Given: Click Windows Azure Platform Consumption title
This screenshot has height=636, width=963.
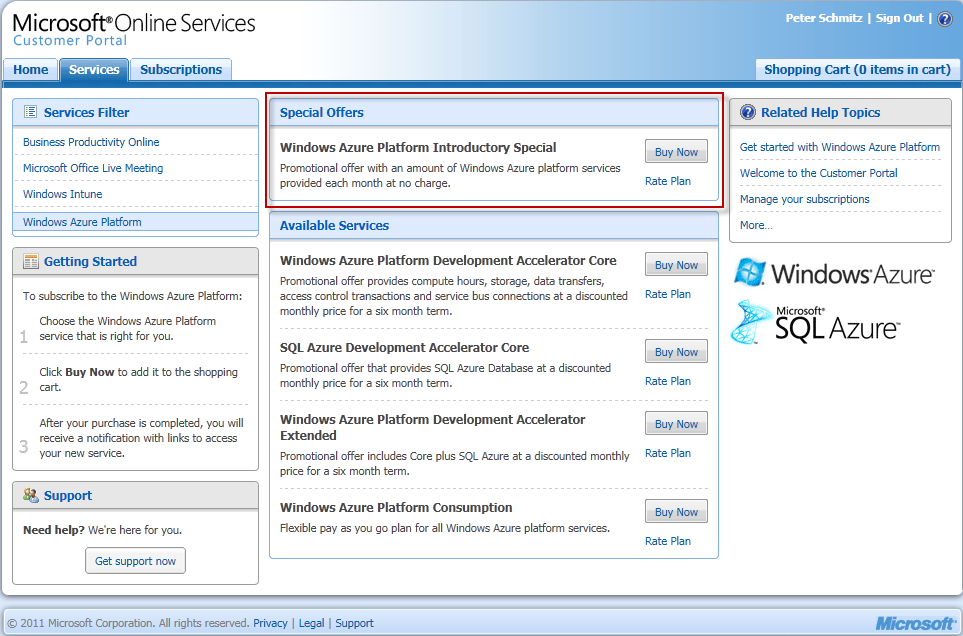Looking at the screenshot, I should [396, 508].
